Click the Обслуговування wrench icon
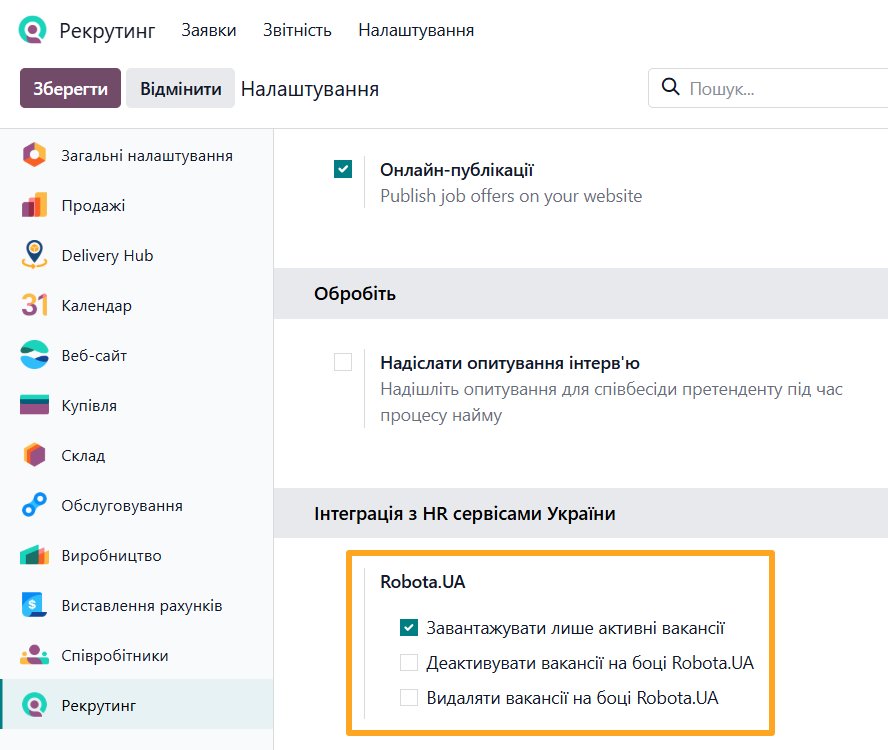This screenshot has height=750, width=888. pos(35,505)
